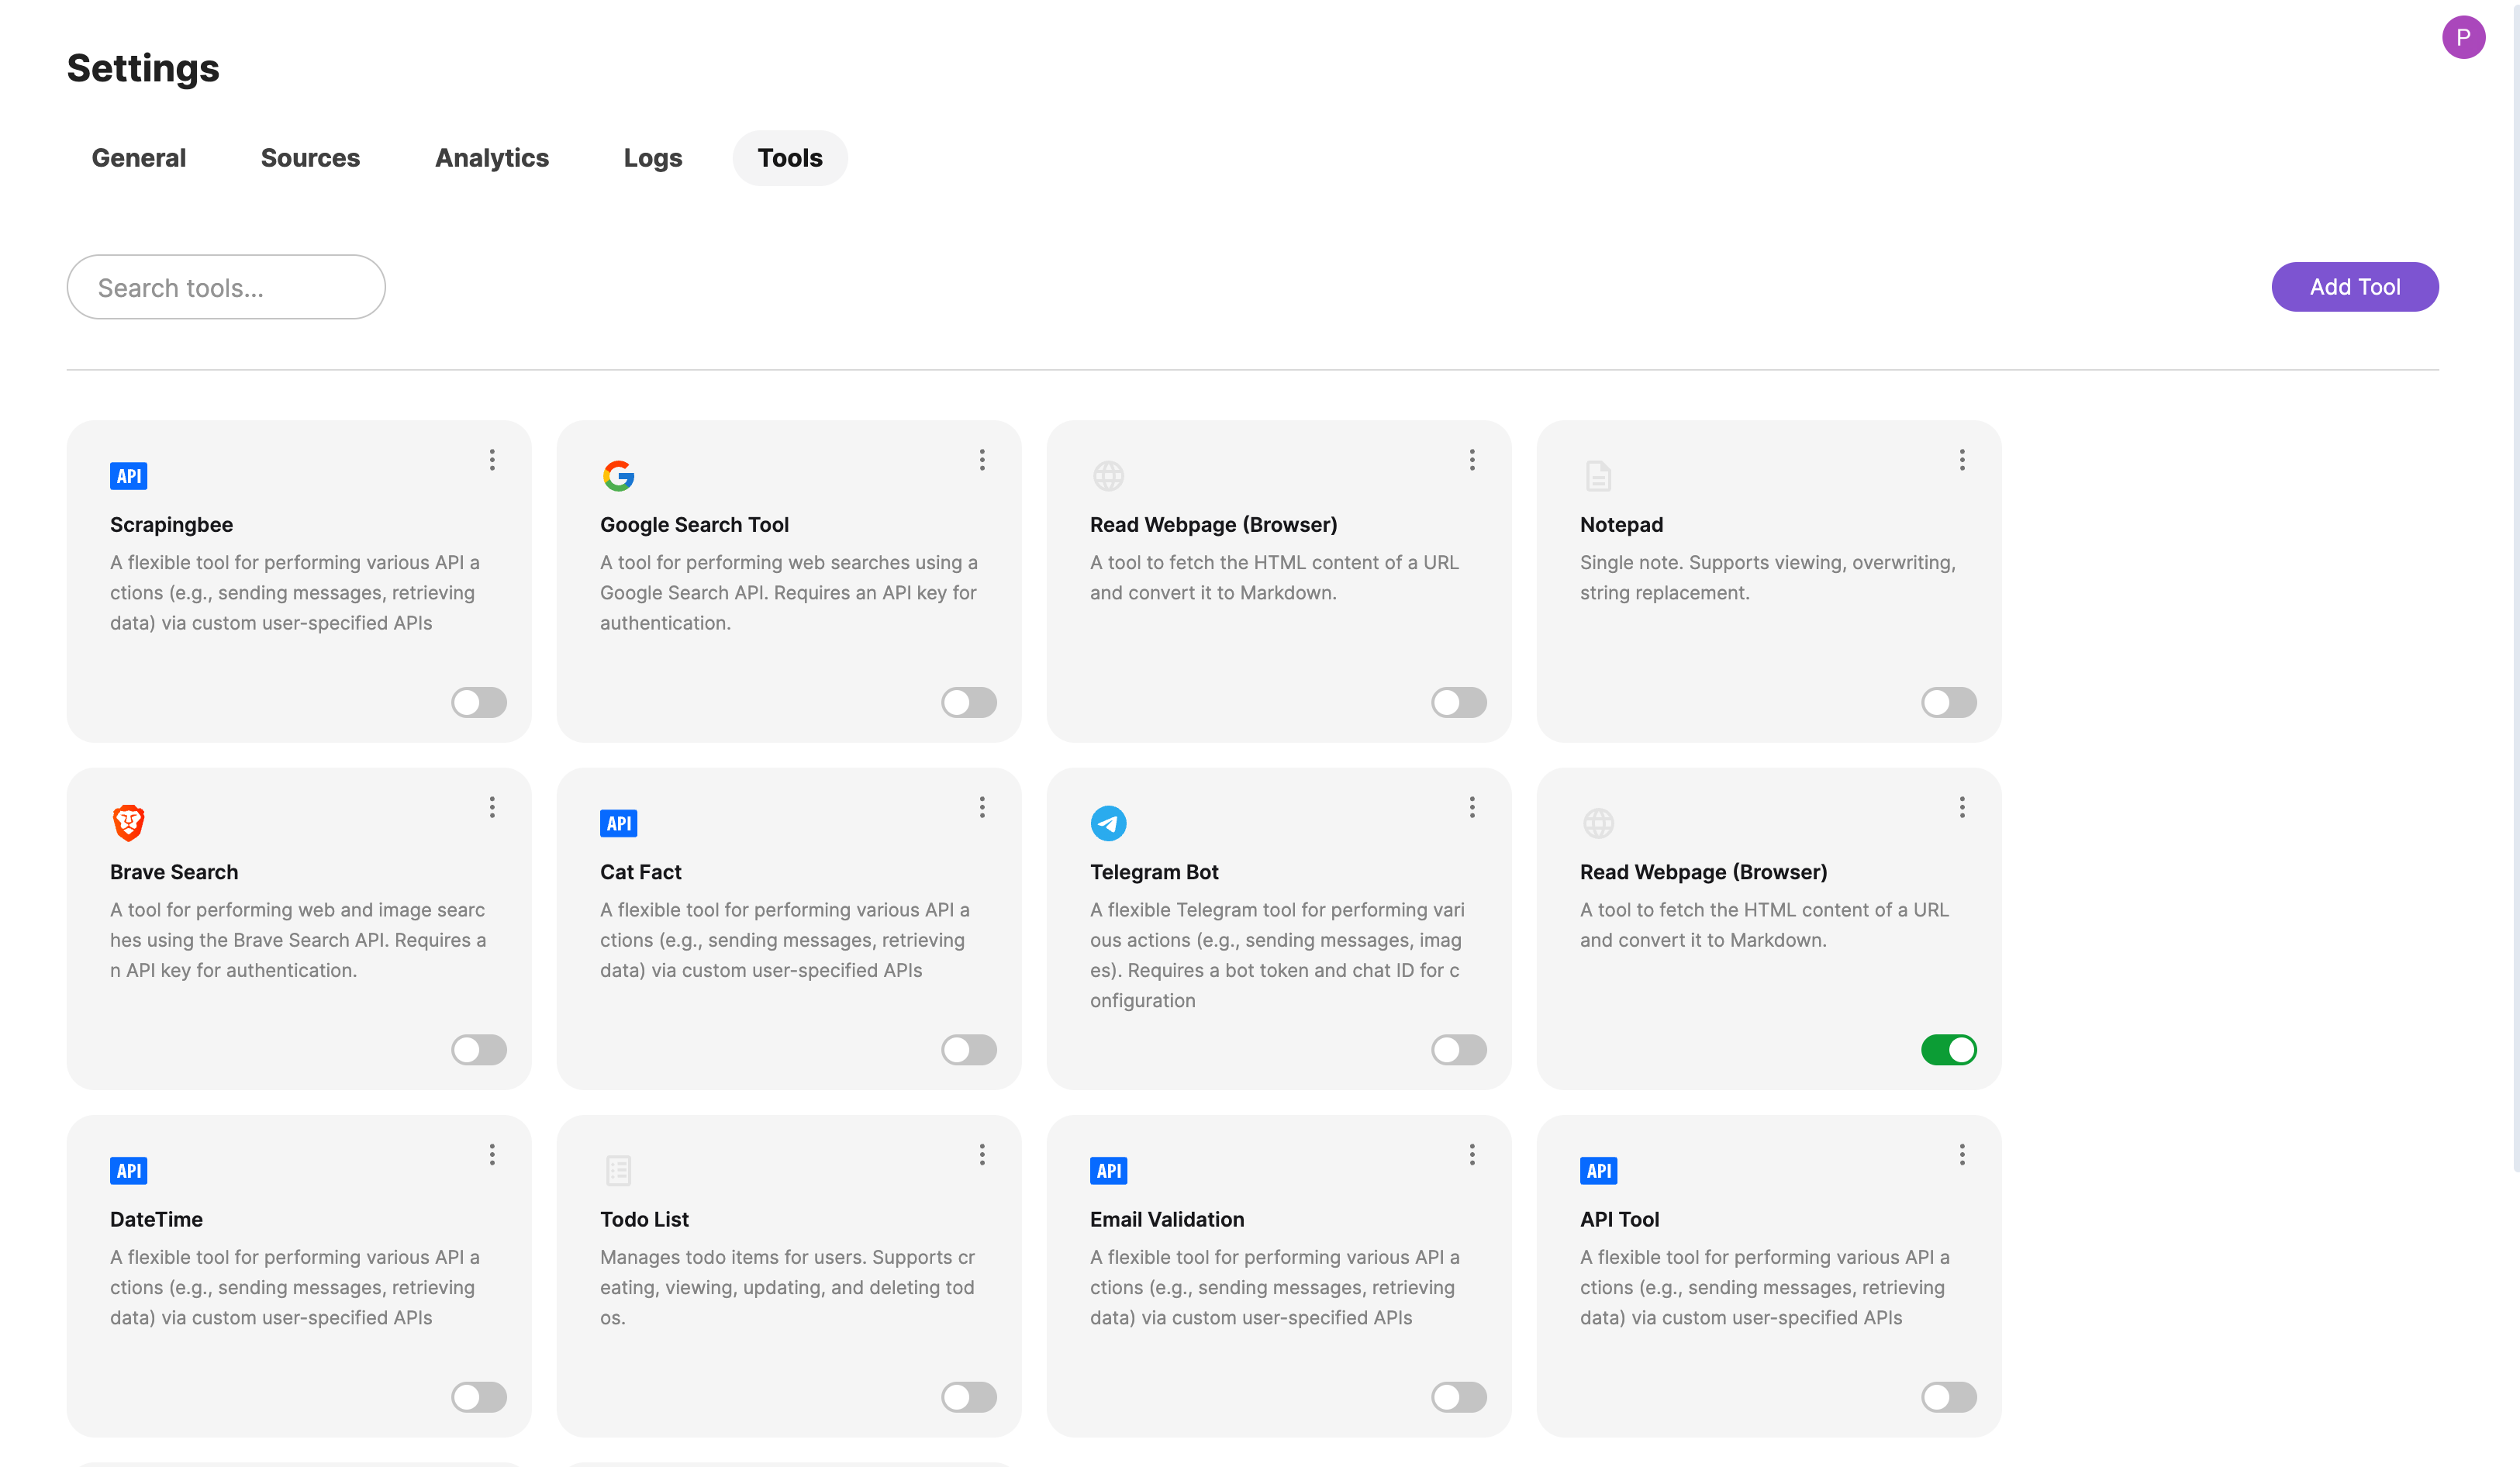Switch to the Analytics tab
The width and height of the screenshot is (2520, 1467).
(x=491, y=158)
